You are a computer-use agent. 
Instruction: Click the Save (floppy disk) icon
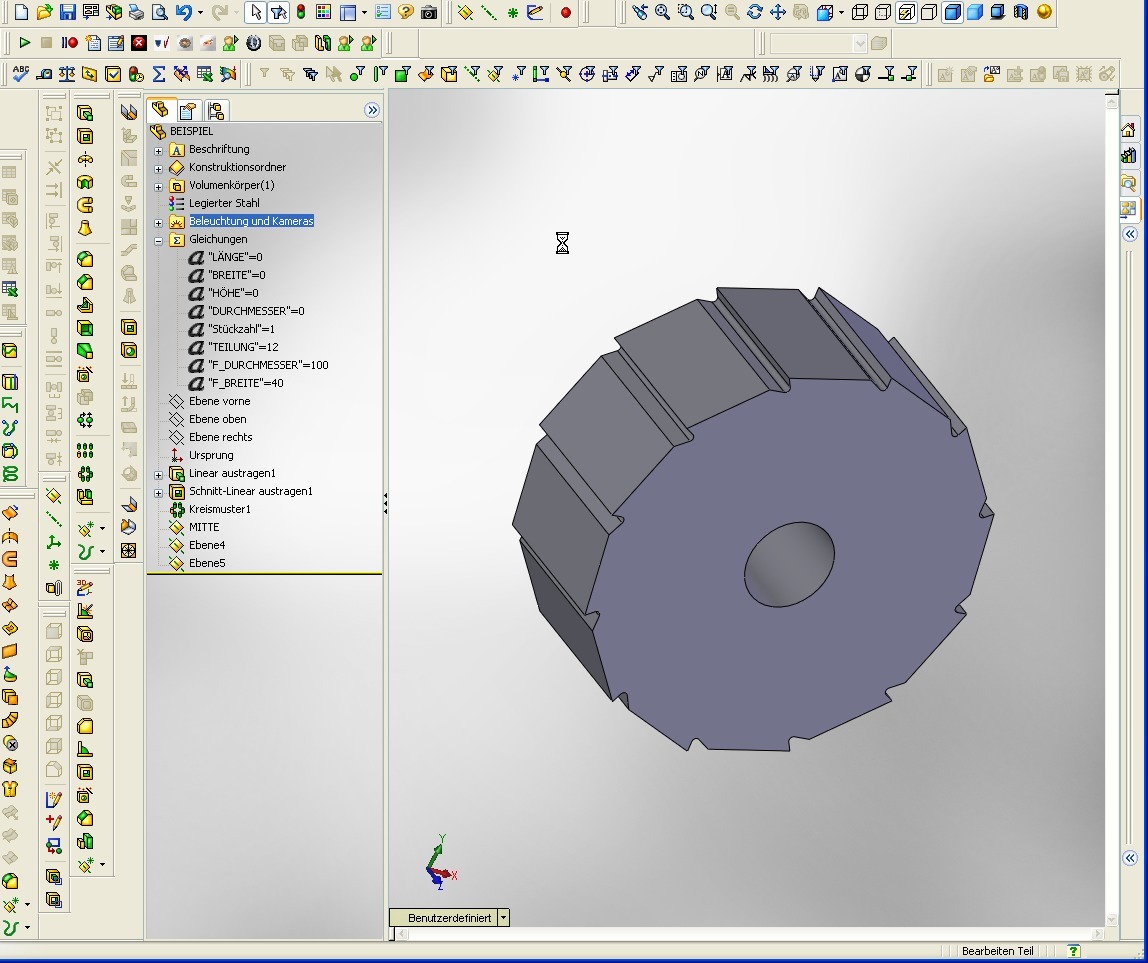click(67, 13)
